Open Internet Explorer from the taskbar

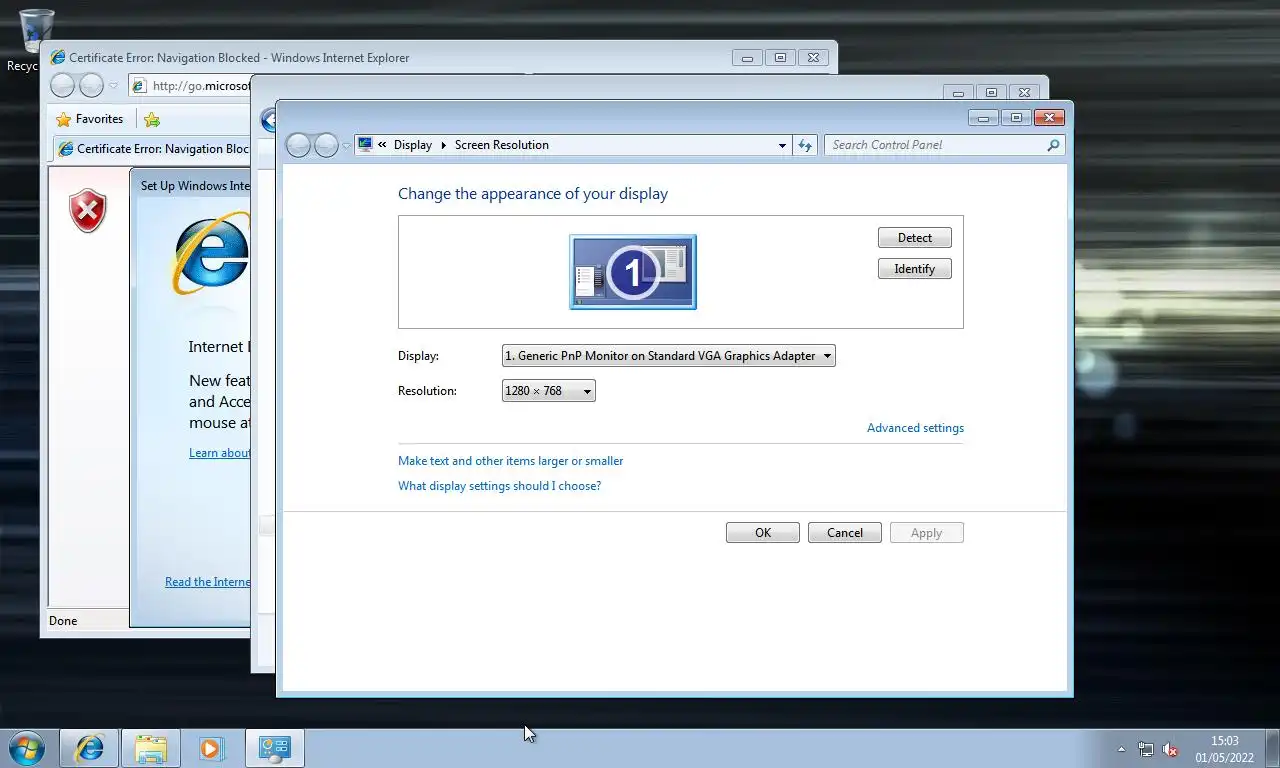(x=89, y=748)
